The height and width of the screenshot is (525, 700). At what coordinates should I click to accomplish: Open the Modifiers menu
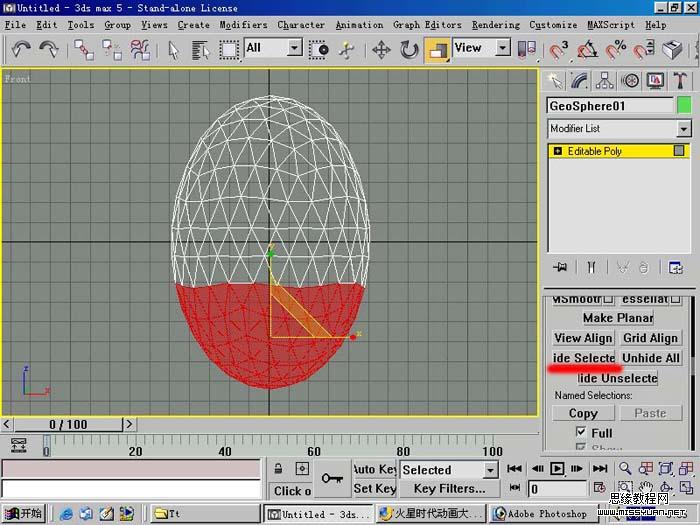[243, 25]
